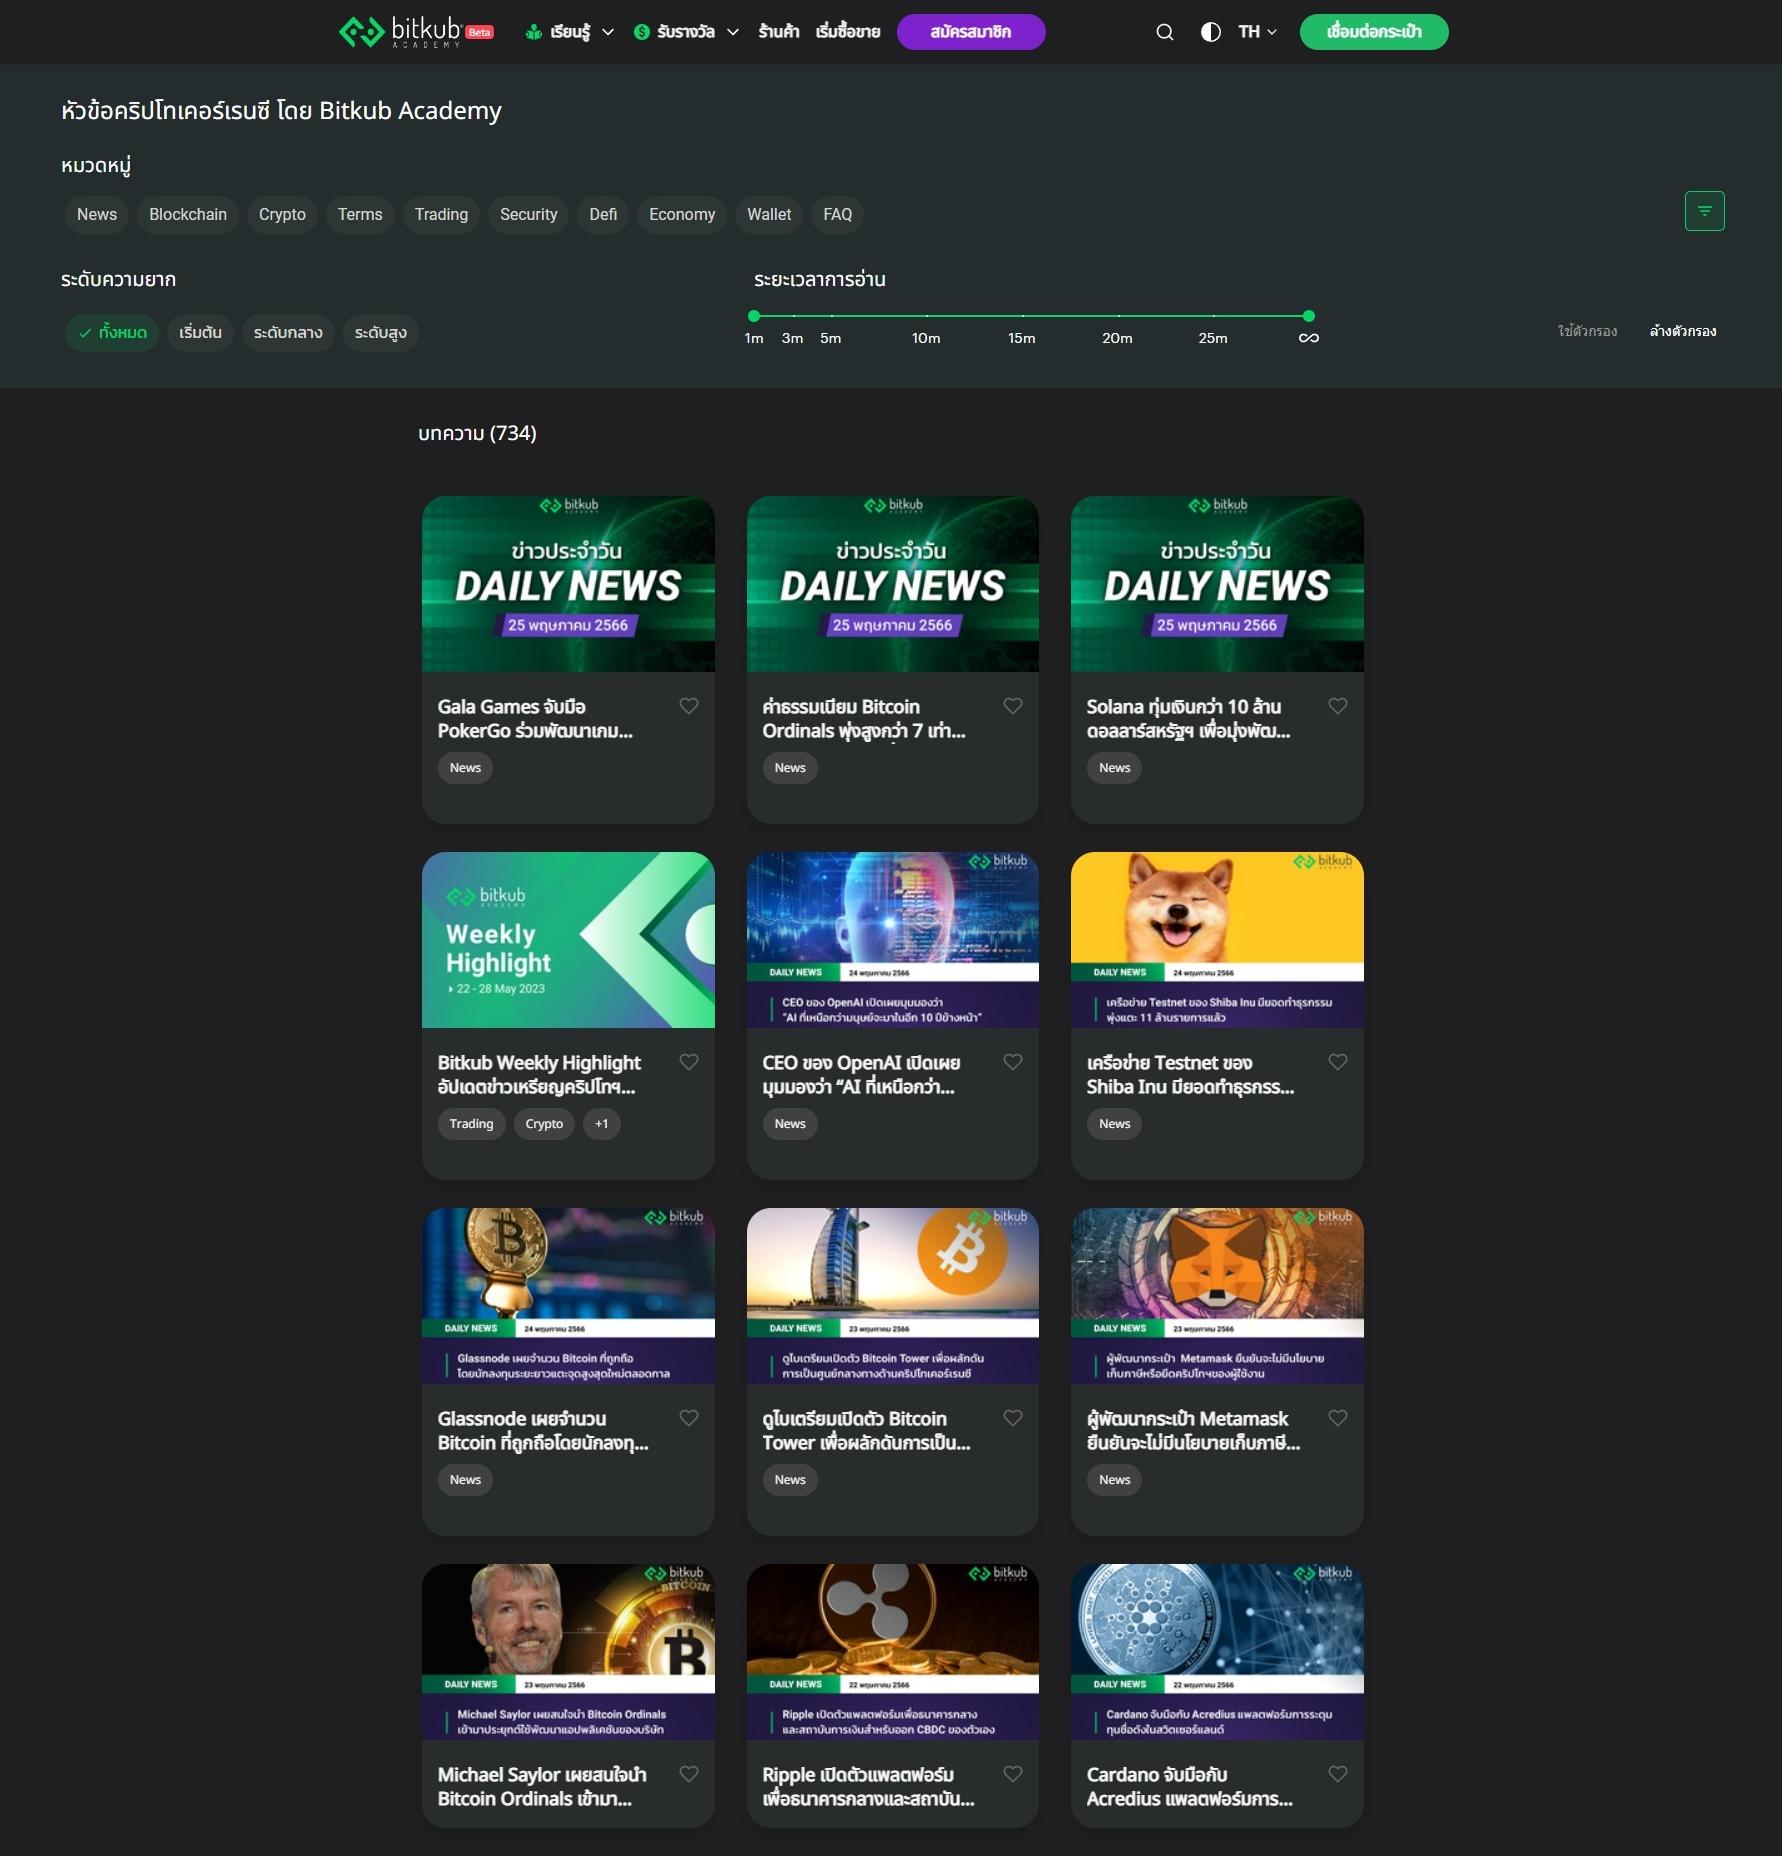Image resolution: width=1782 pixels, height=1856 pixels.
Task: Favorite the Shiba Inu Testnet article heart
Action: pyautogui.click(x=1338, y=1062)
